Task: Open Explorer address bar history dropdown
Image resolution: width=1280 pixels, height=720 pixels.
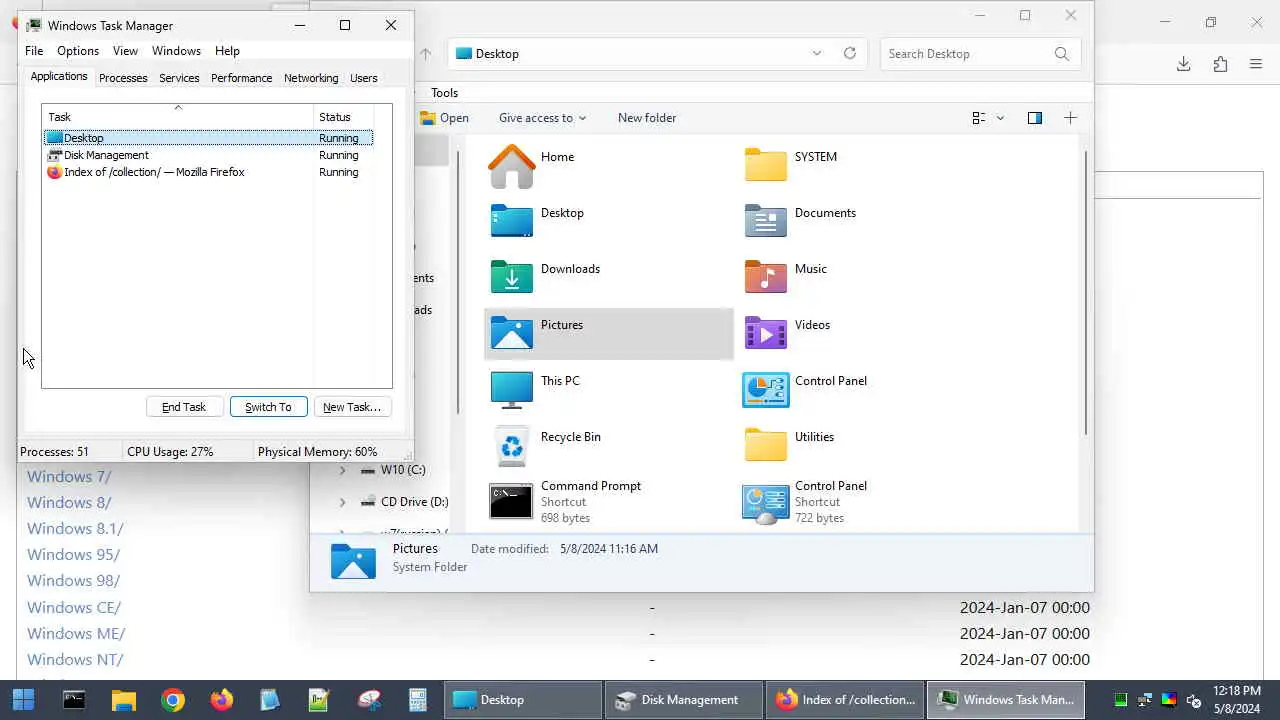Action: [x=817, y=54]
